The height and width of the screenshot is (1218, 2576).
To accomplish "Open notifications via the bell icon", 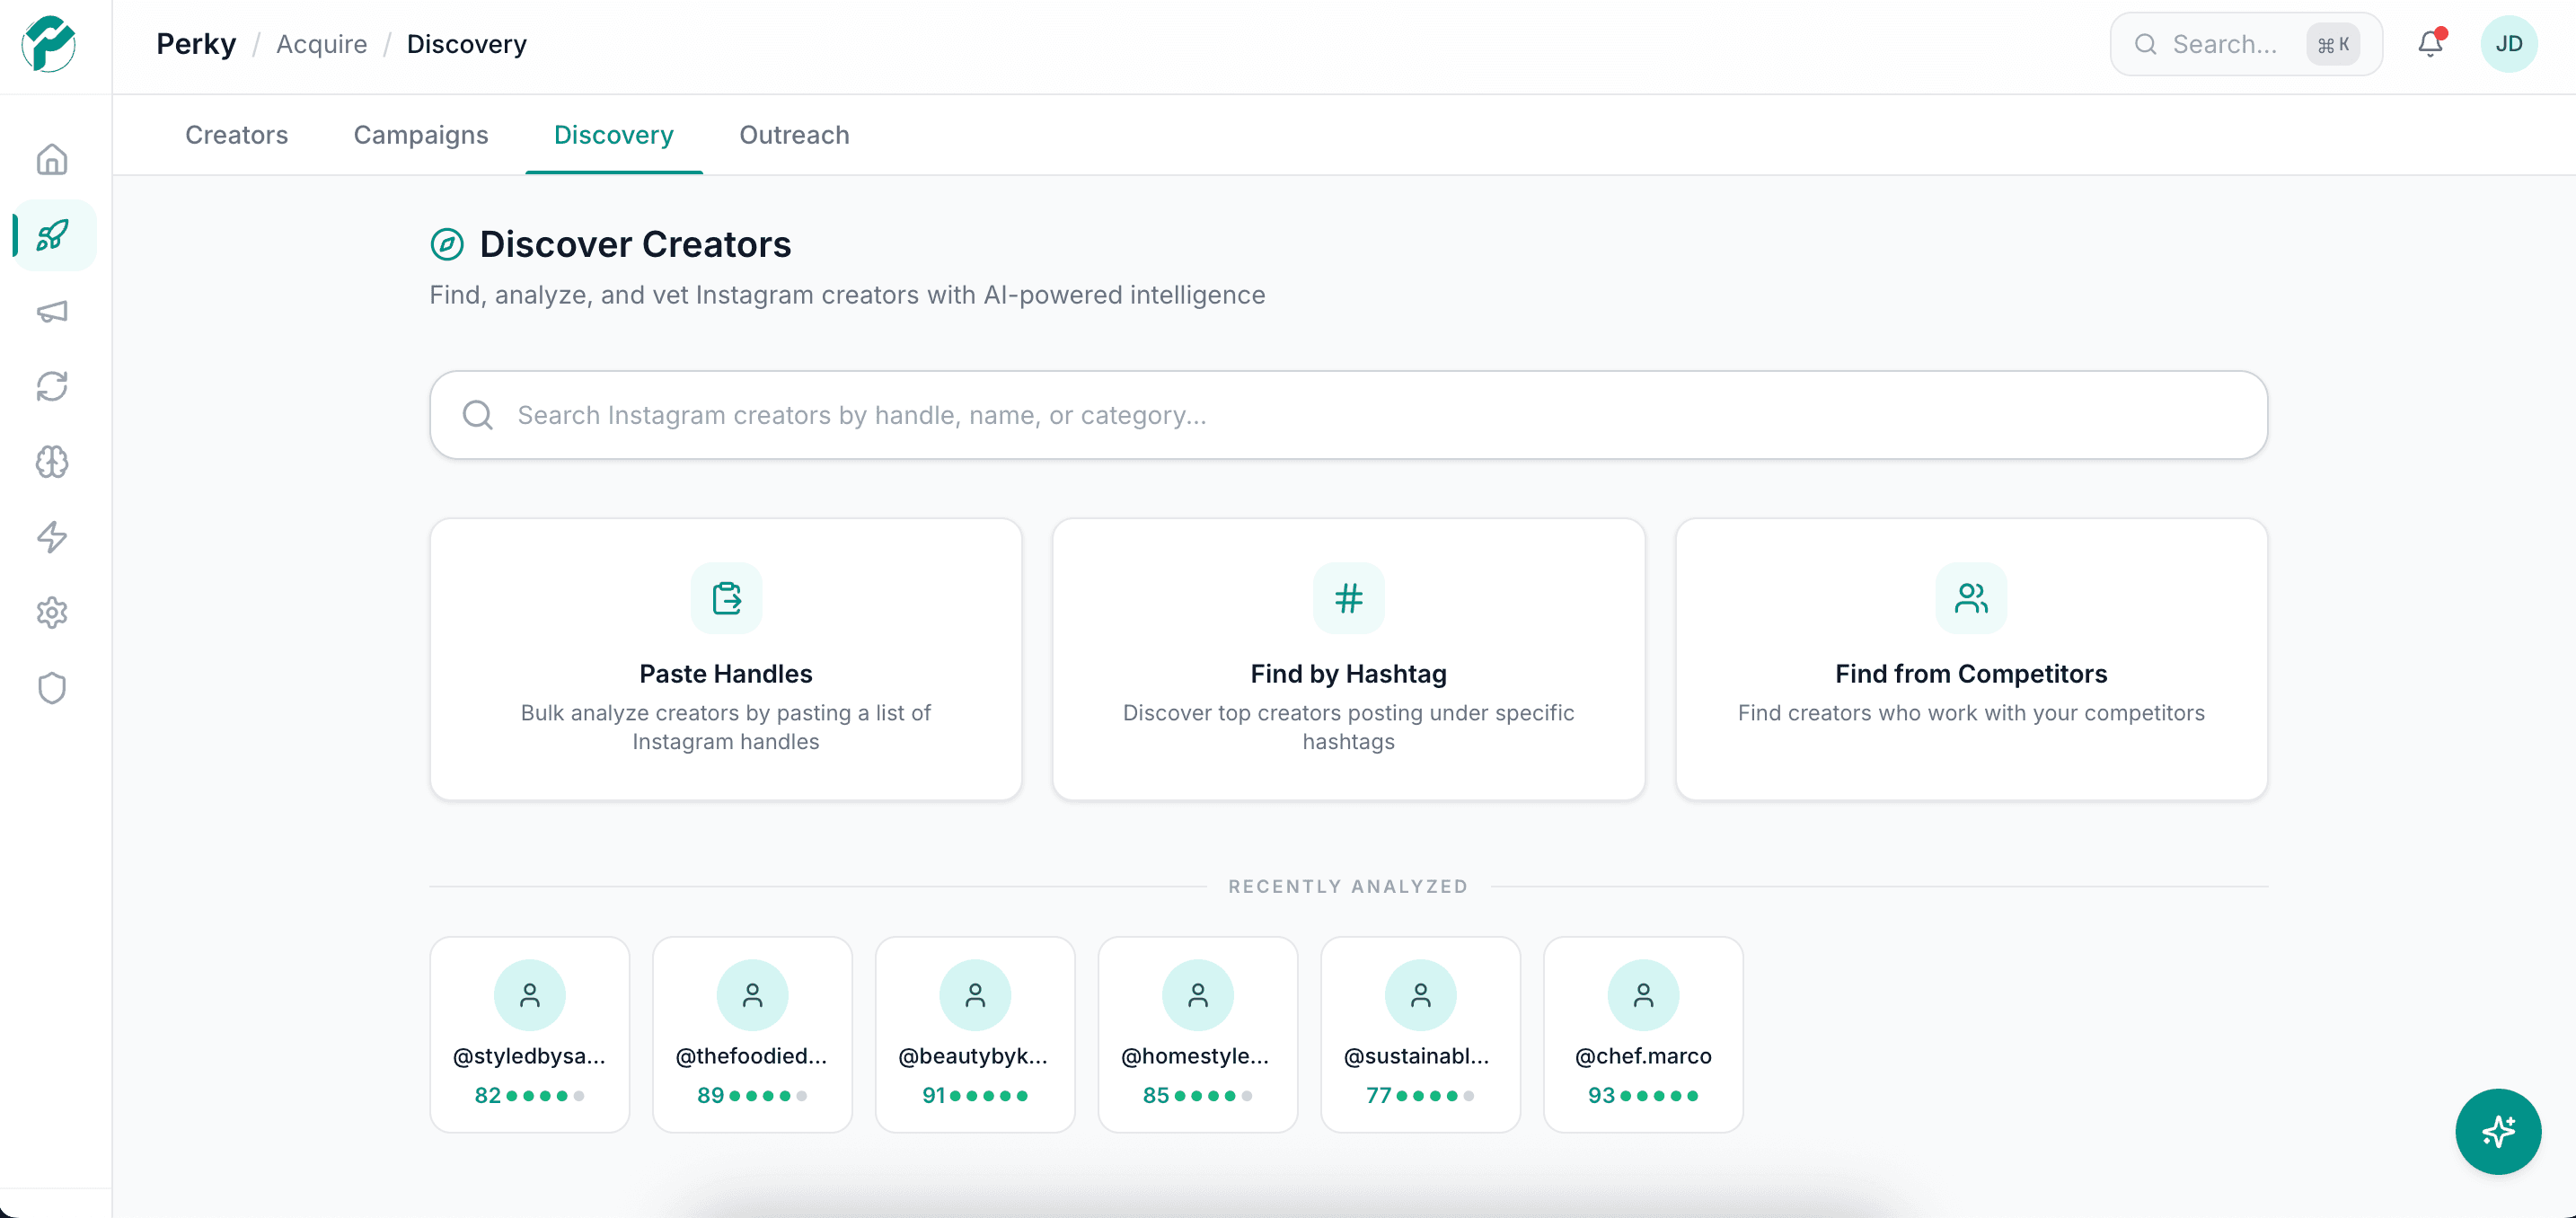I will (2430, 43).
